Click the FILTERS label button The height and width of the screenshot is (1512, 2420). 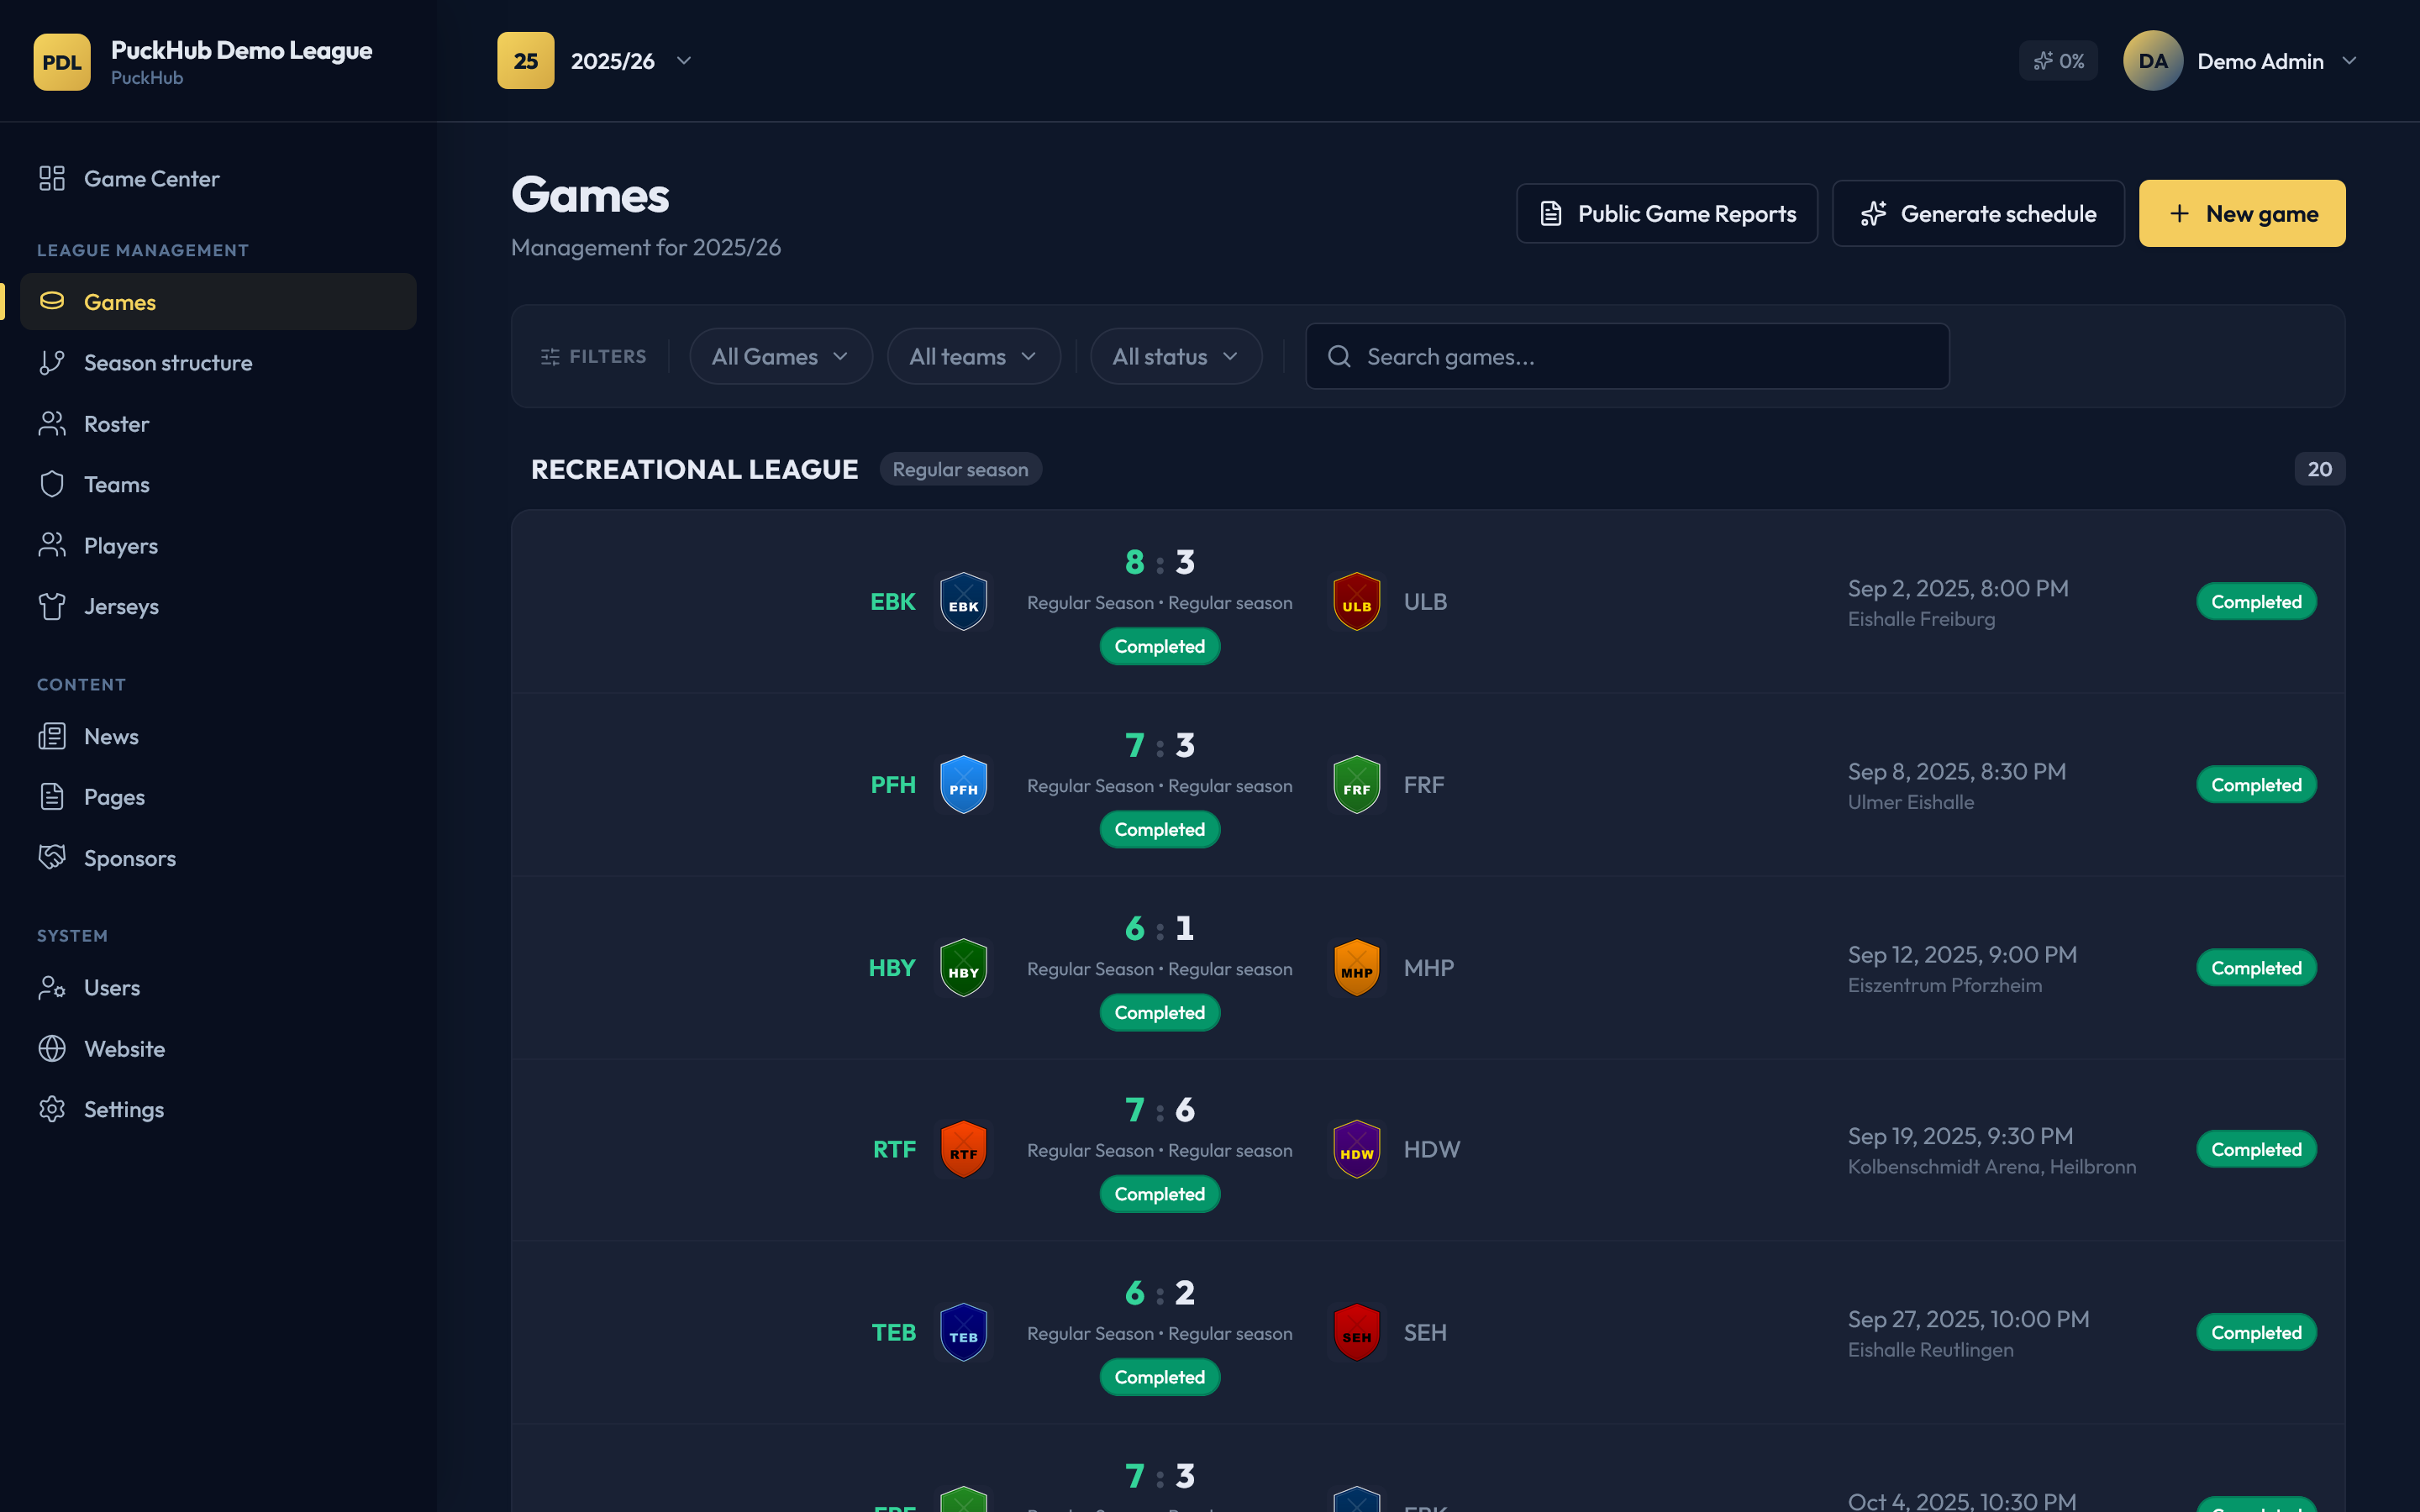click(594, 356)
